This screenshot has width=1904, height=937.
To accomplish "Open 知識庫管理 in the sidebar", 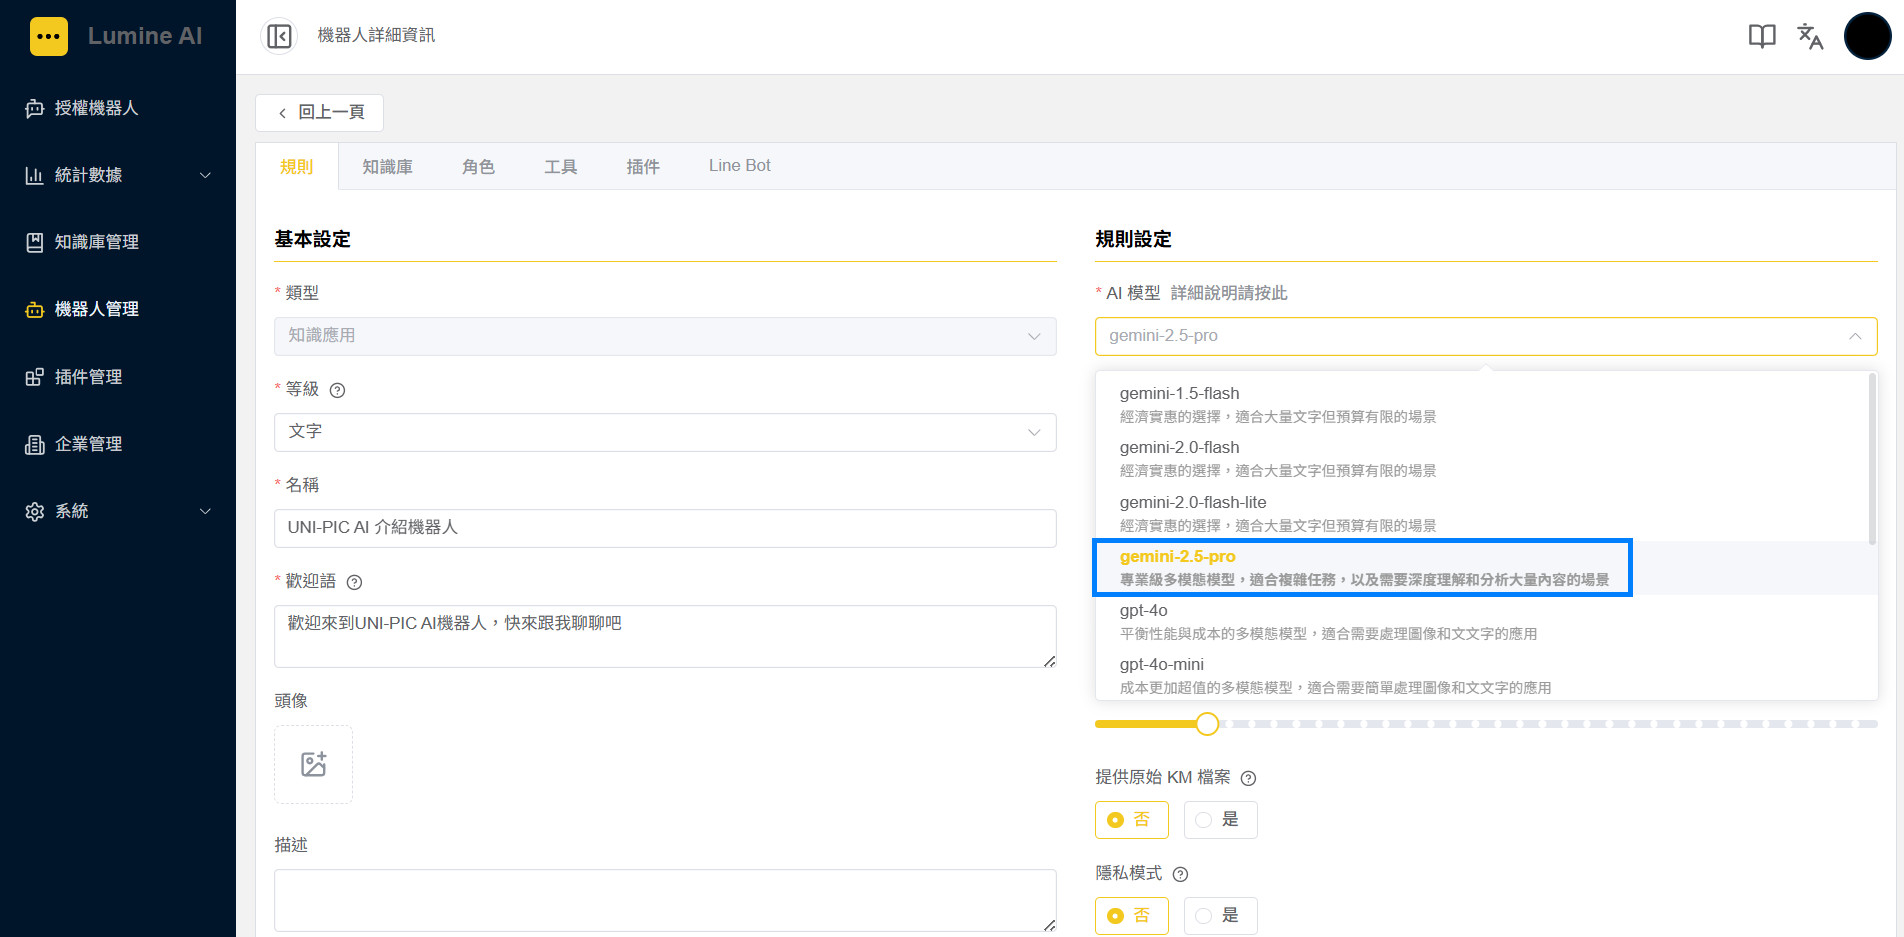I will [118, 242].
